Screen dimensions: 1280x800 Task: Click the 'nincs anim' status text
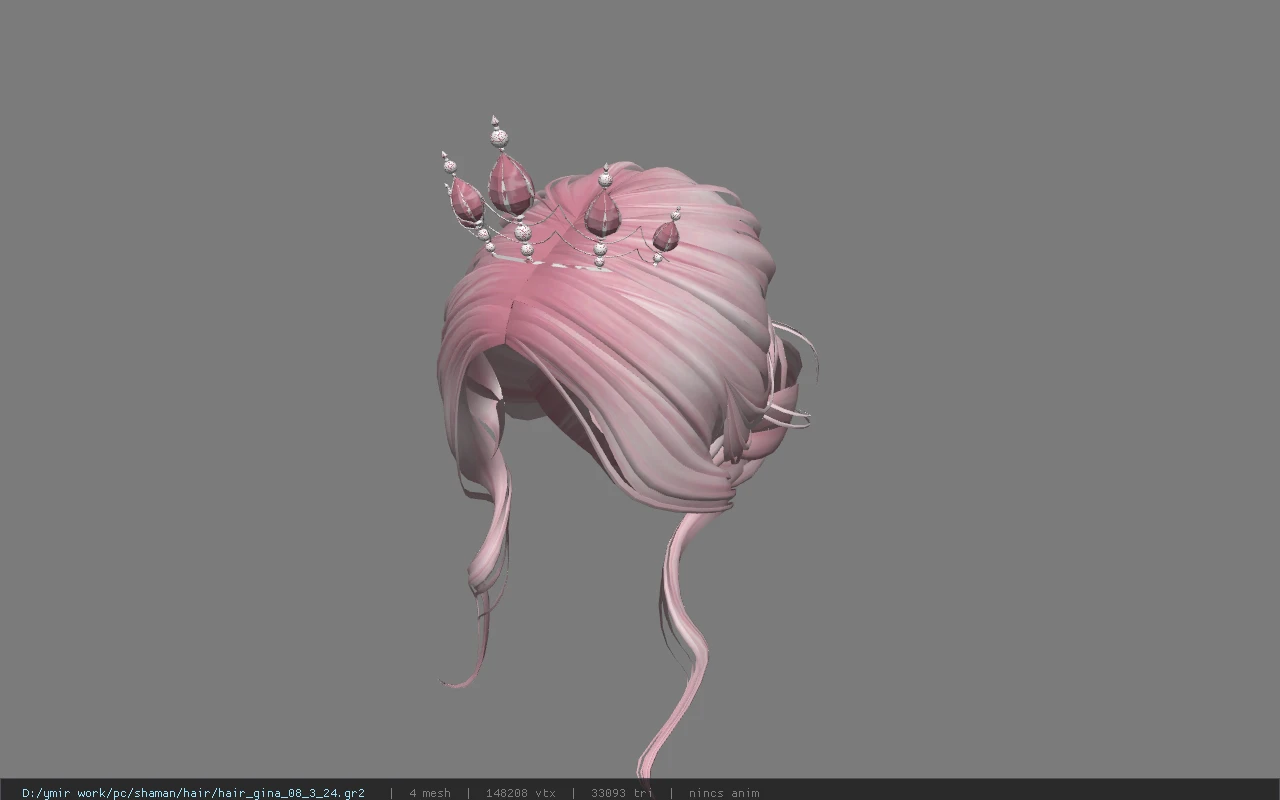click(x=723, y=793)
